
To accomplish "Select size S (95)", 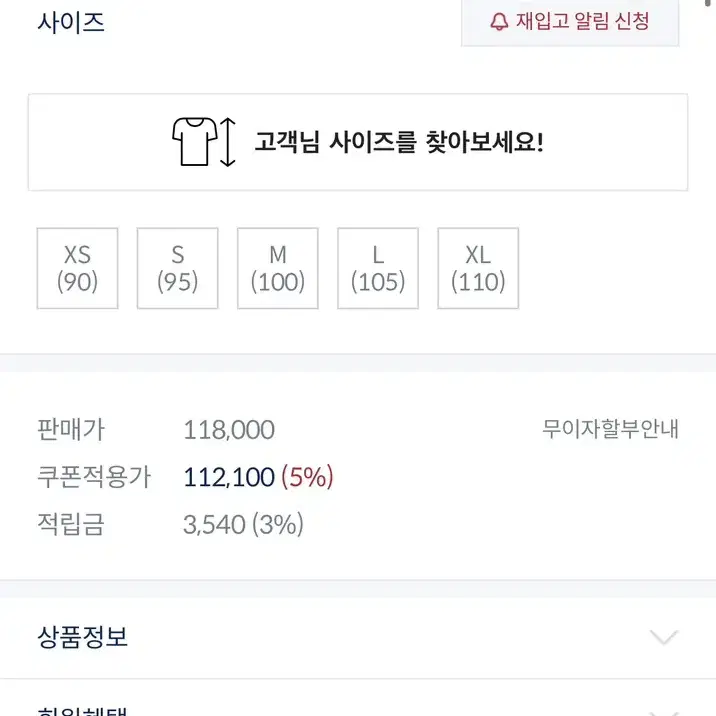I will coord(178,268).
